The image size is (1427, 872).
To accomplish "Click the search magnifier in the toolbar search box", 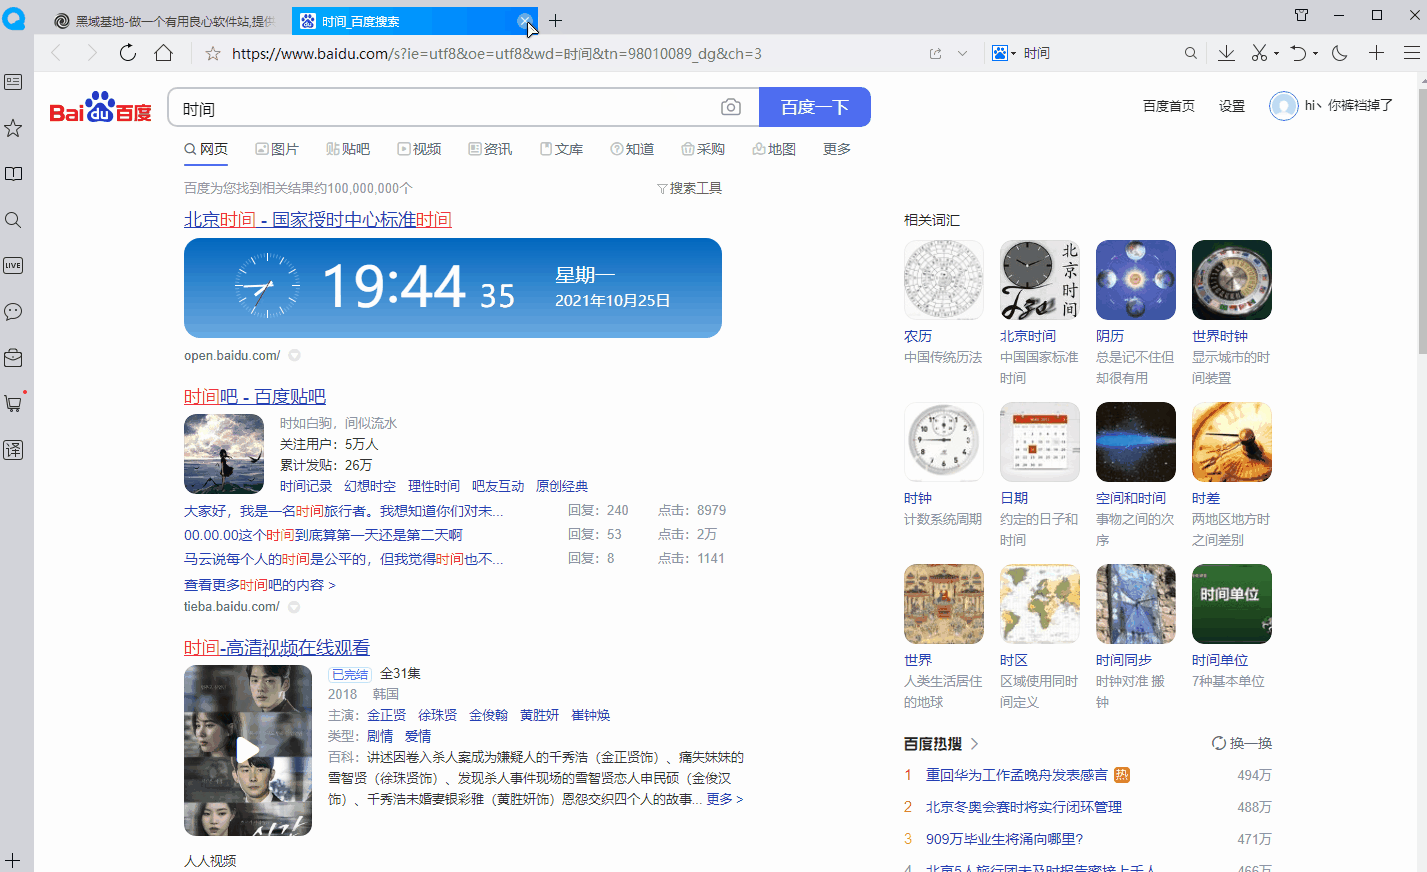I will (1190, 54).
